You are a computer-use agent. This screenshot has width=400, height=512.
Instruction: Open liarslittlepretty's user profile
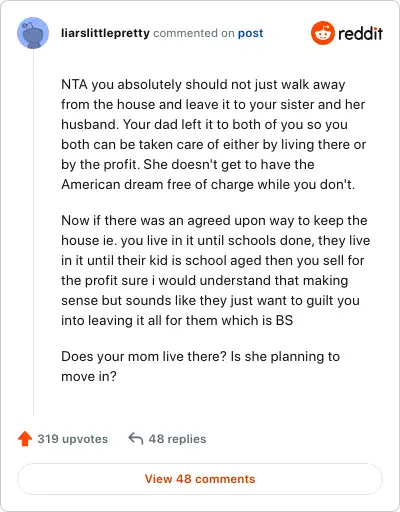click(105, 33)
